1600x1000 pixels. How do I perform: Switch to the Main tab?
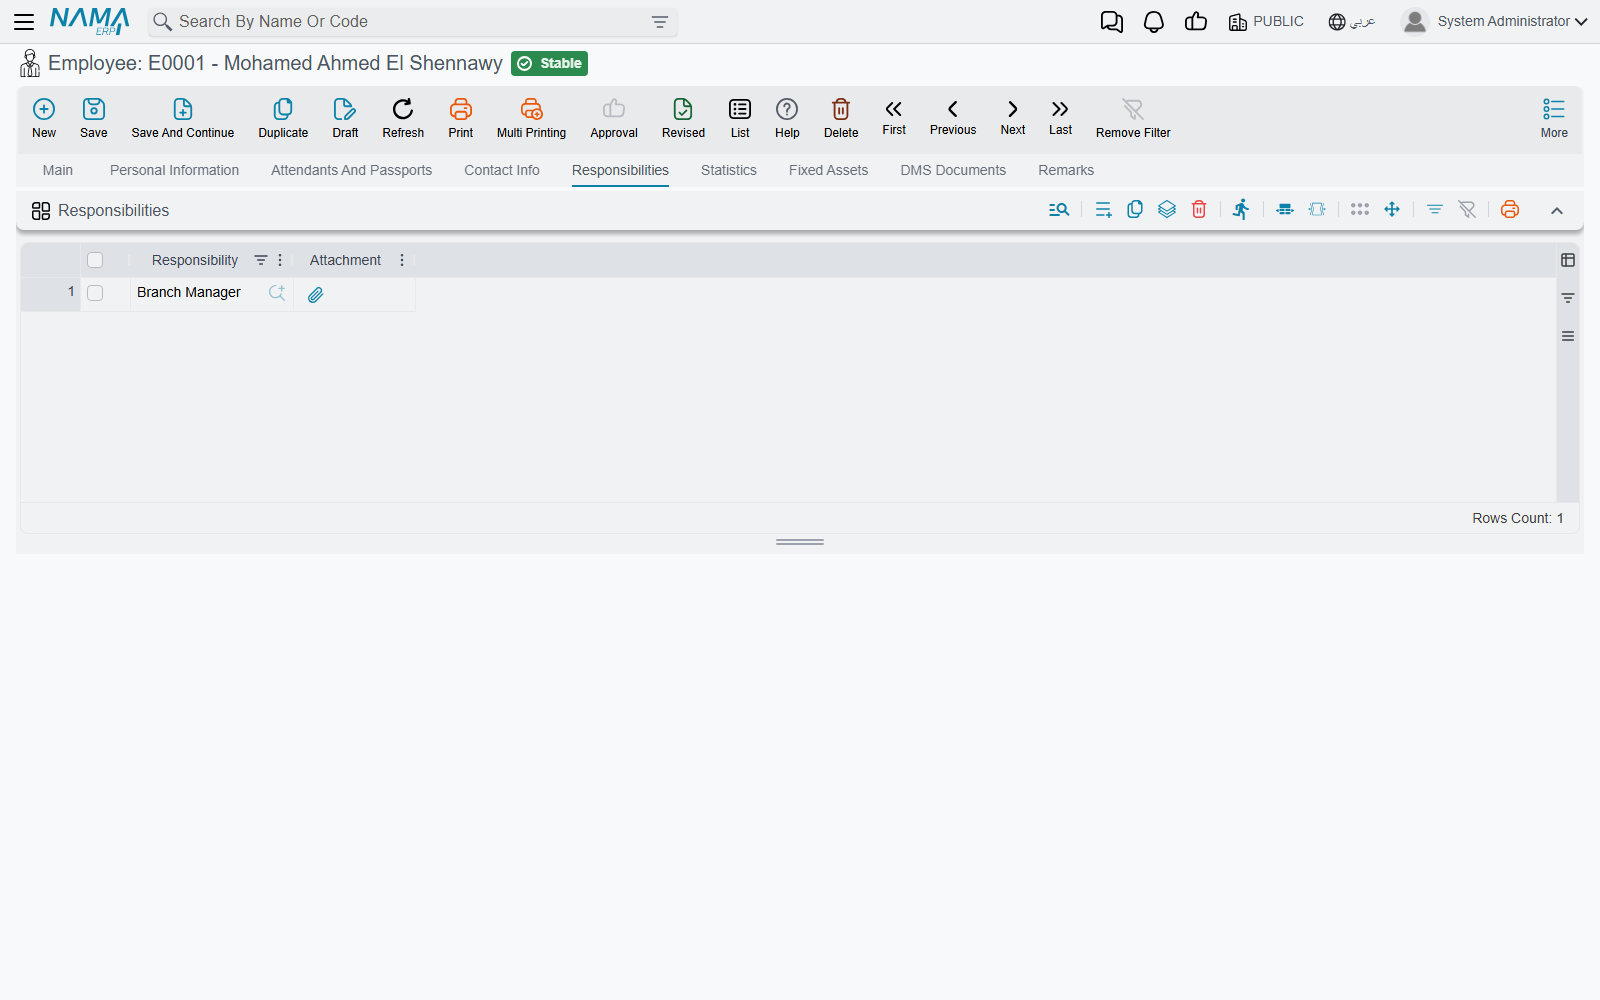pyautogui.click(x=58, y=170)
